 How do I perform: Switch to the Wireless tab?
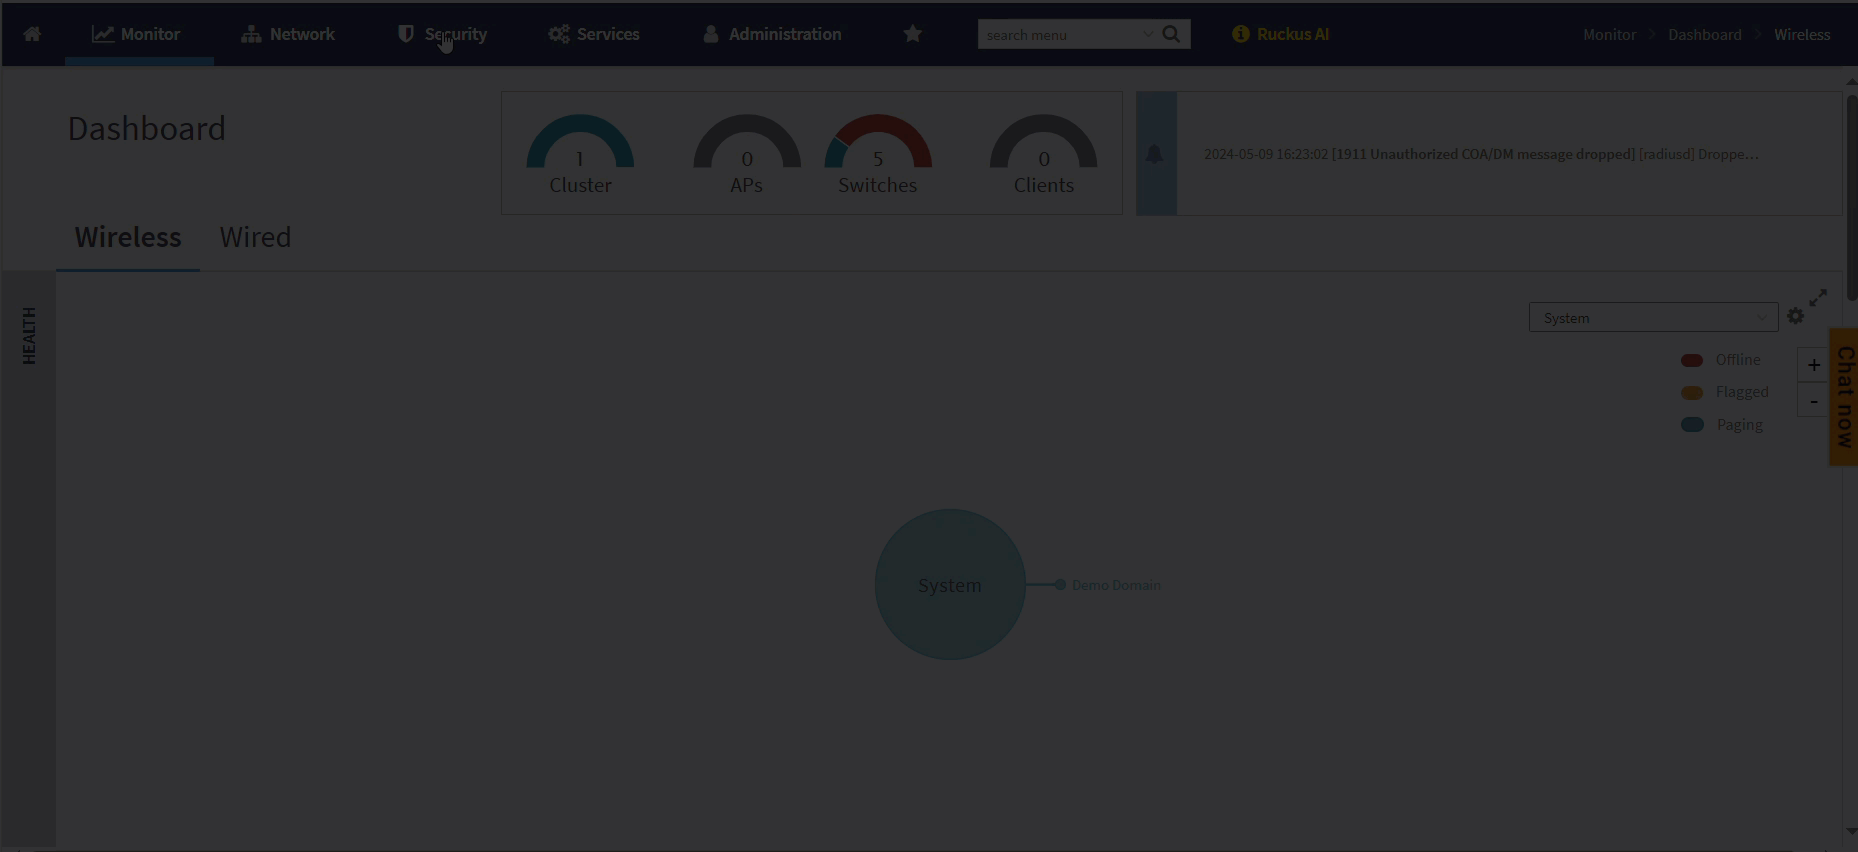128,237
